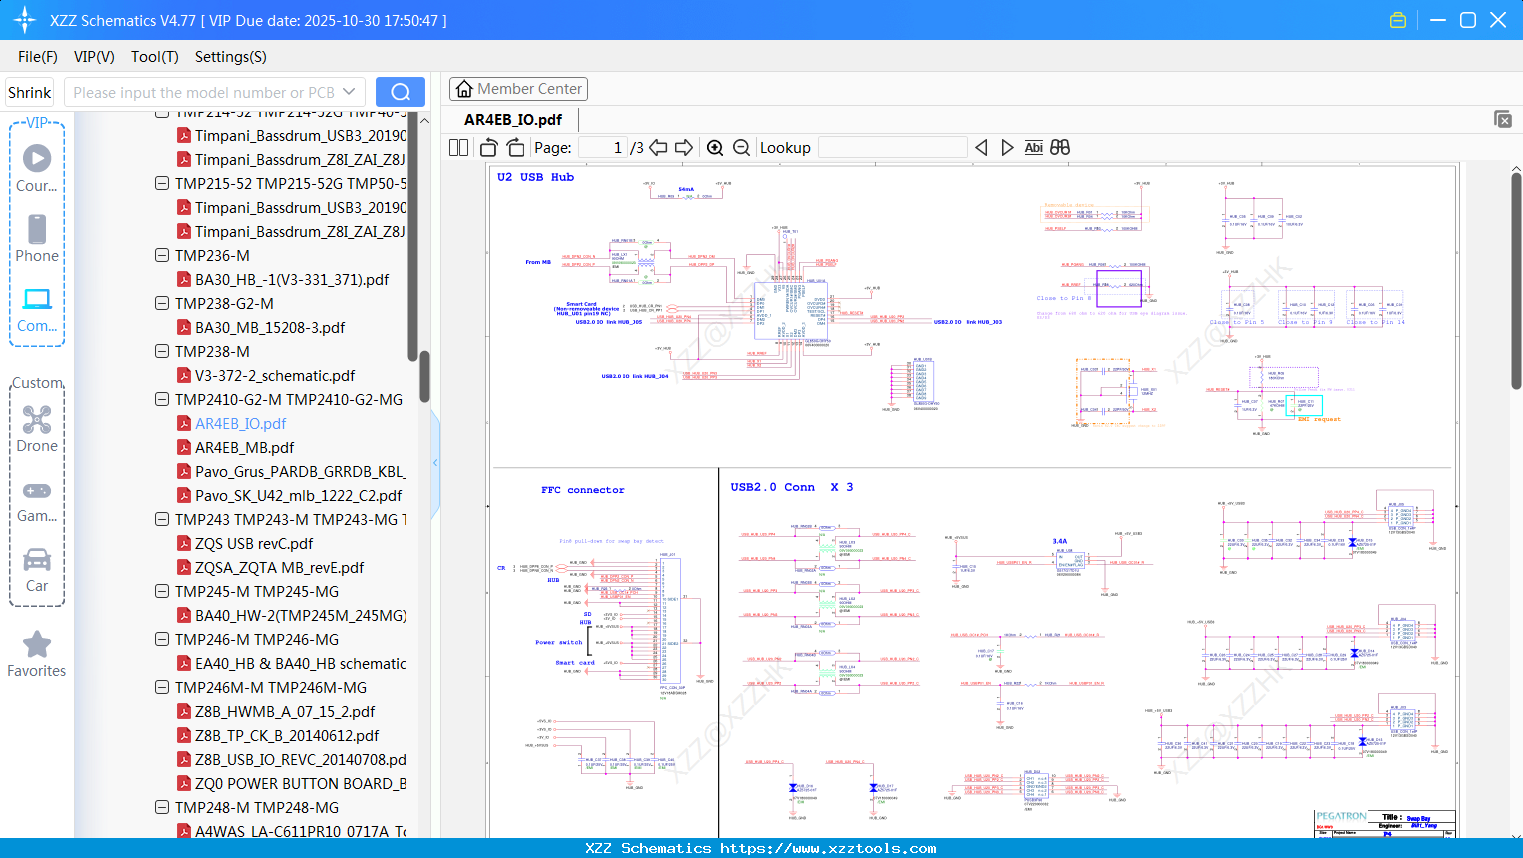Go to the next page arrow
Image resolution: width=1523 pixels, height=858 pixels.
(x=684, y=148)
